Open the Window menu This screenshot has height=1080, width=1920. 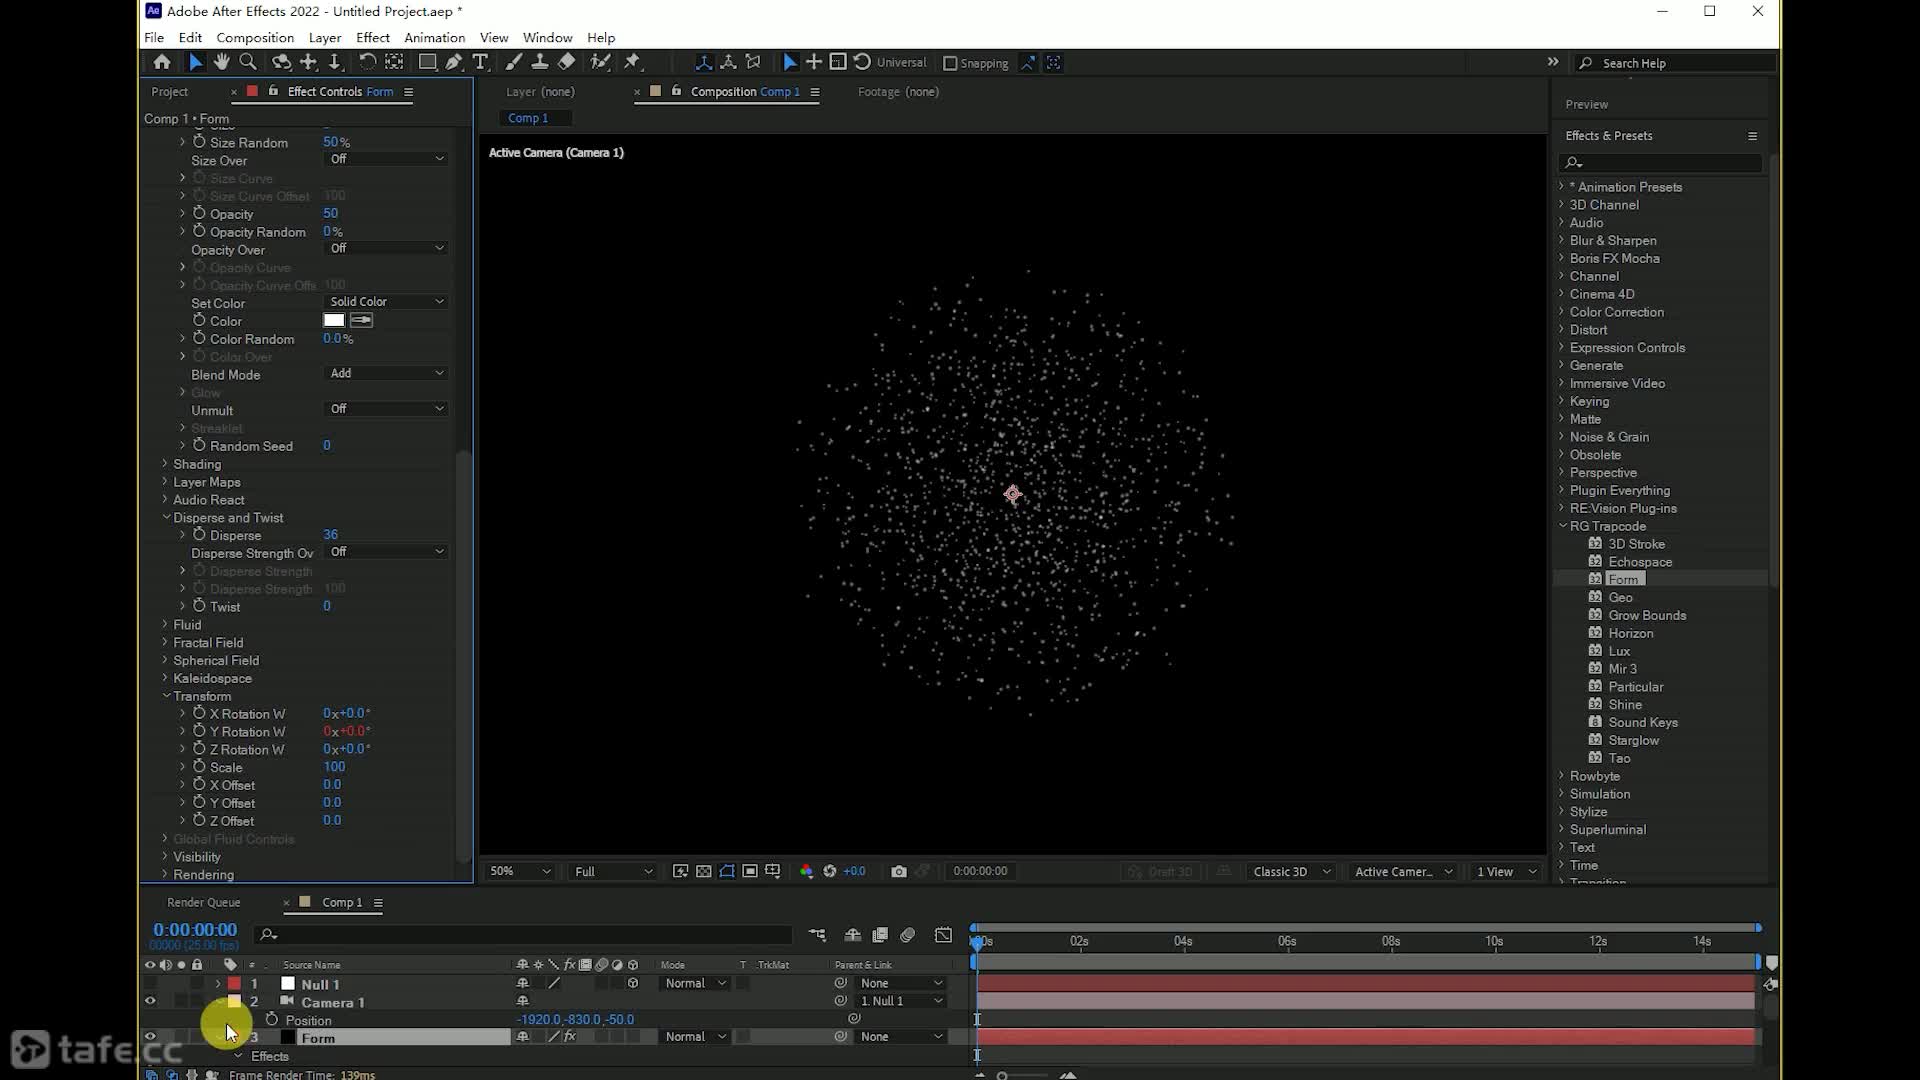[547, 37]
